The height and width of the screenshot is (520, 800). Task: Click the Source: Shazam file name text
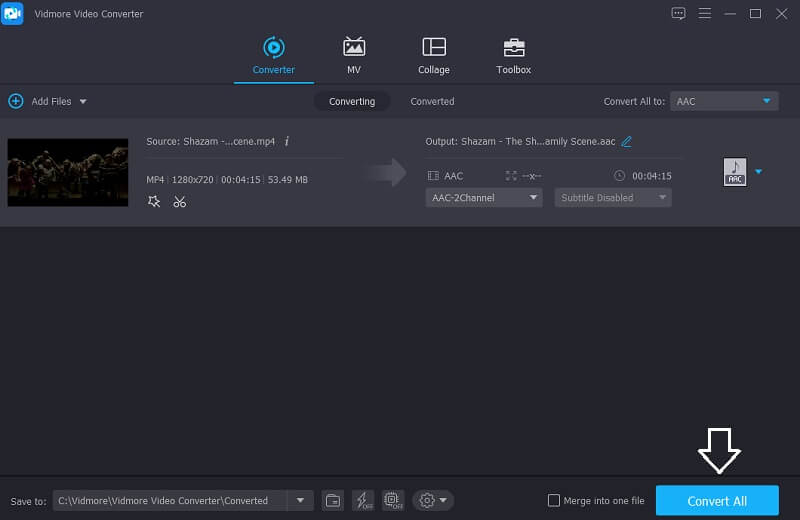click(x=210, y=141)
